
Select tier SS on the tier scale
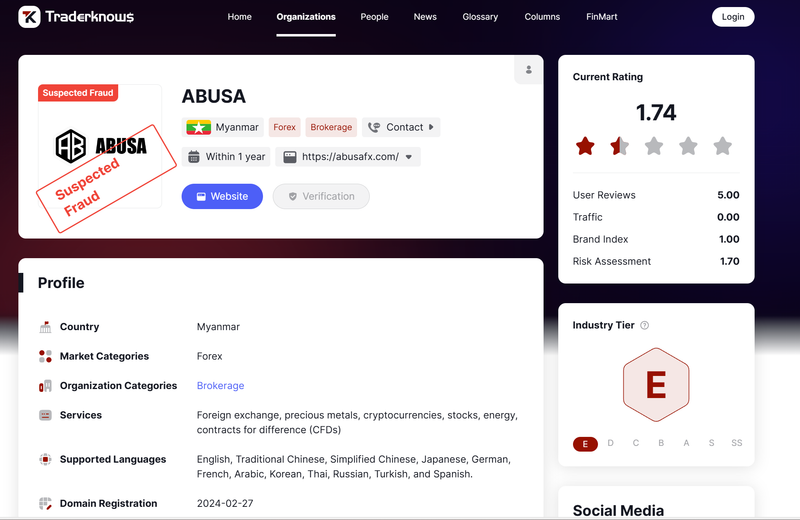[x=736, y=443]
